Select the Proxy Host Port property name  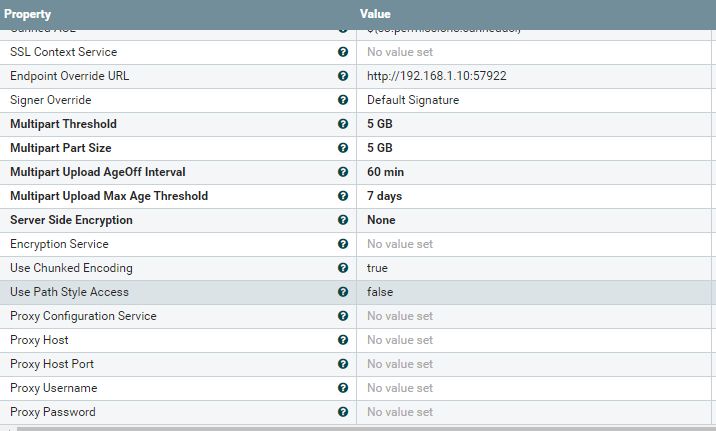pyautogui.click(x=52, y=364)
